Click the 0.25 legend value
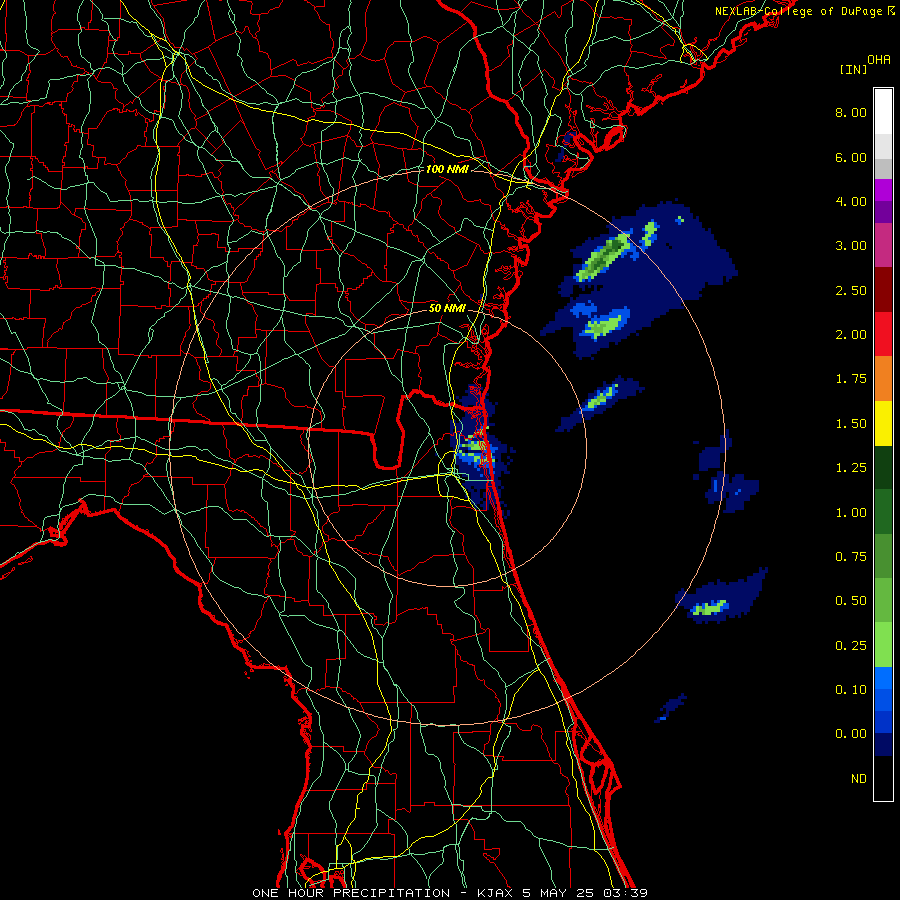Screen dimensions: 900x900 coord(851,646)
